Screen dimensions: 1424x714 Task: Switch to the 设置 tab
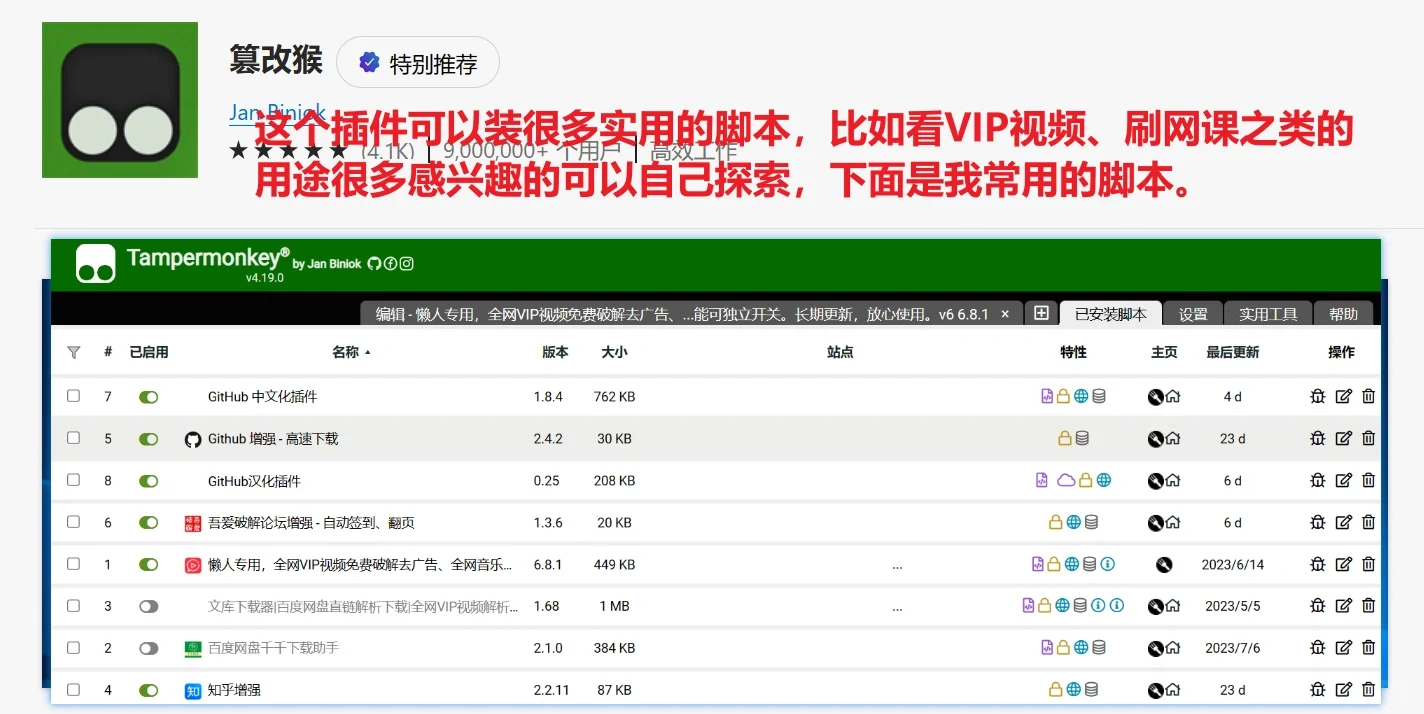tap(1192, 313)
